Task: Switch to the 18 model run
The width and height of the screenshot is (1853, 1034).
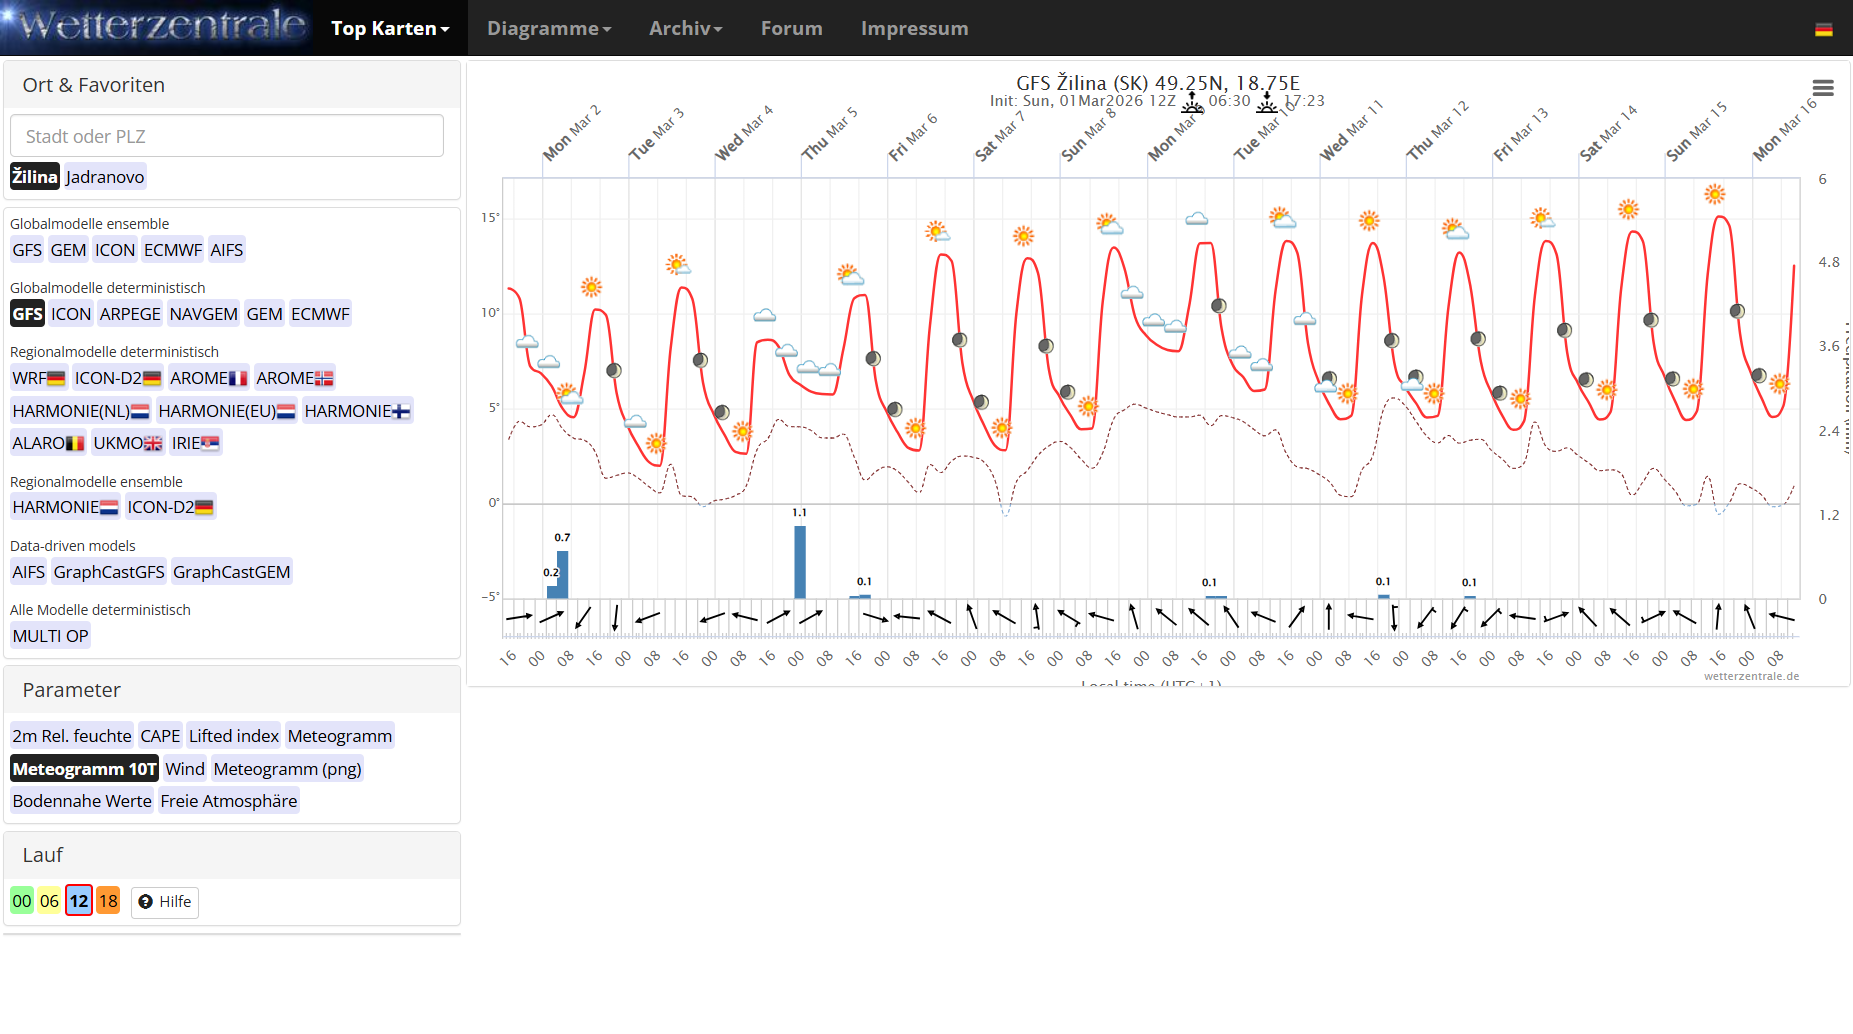Action: coord(108,901)
